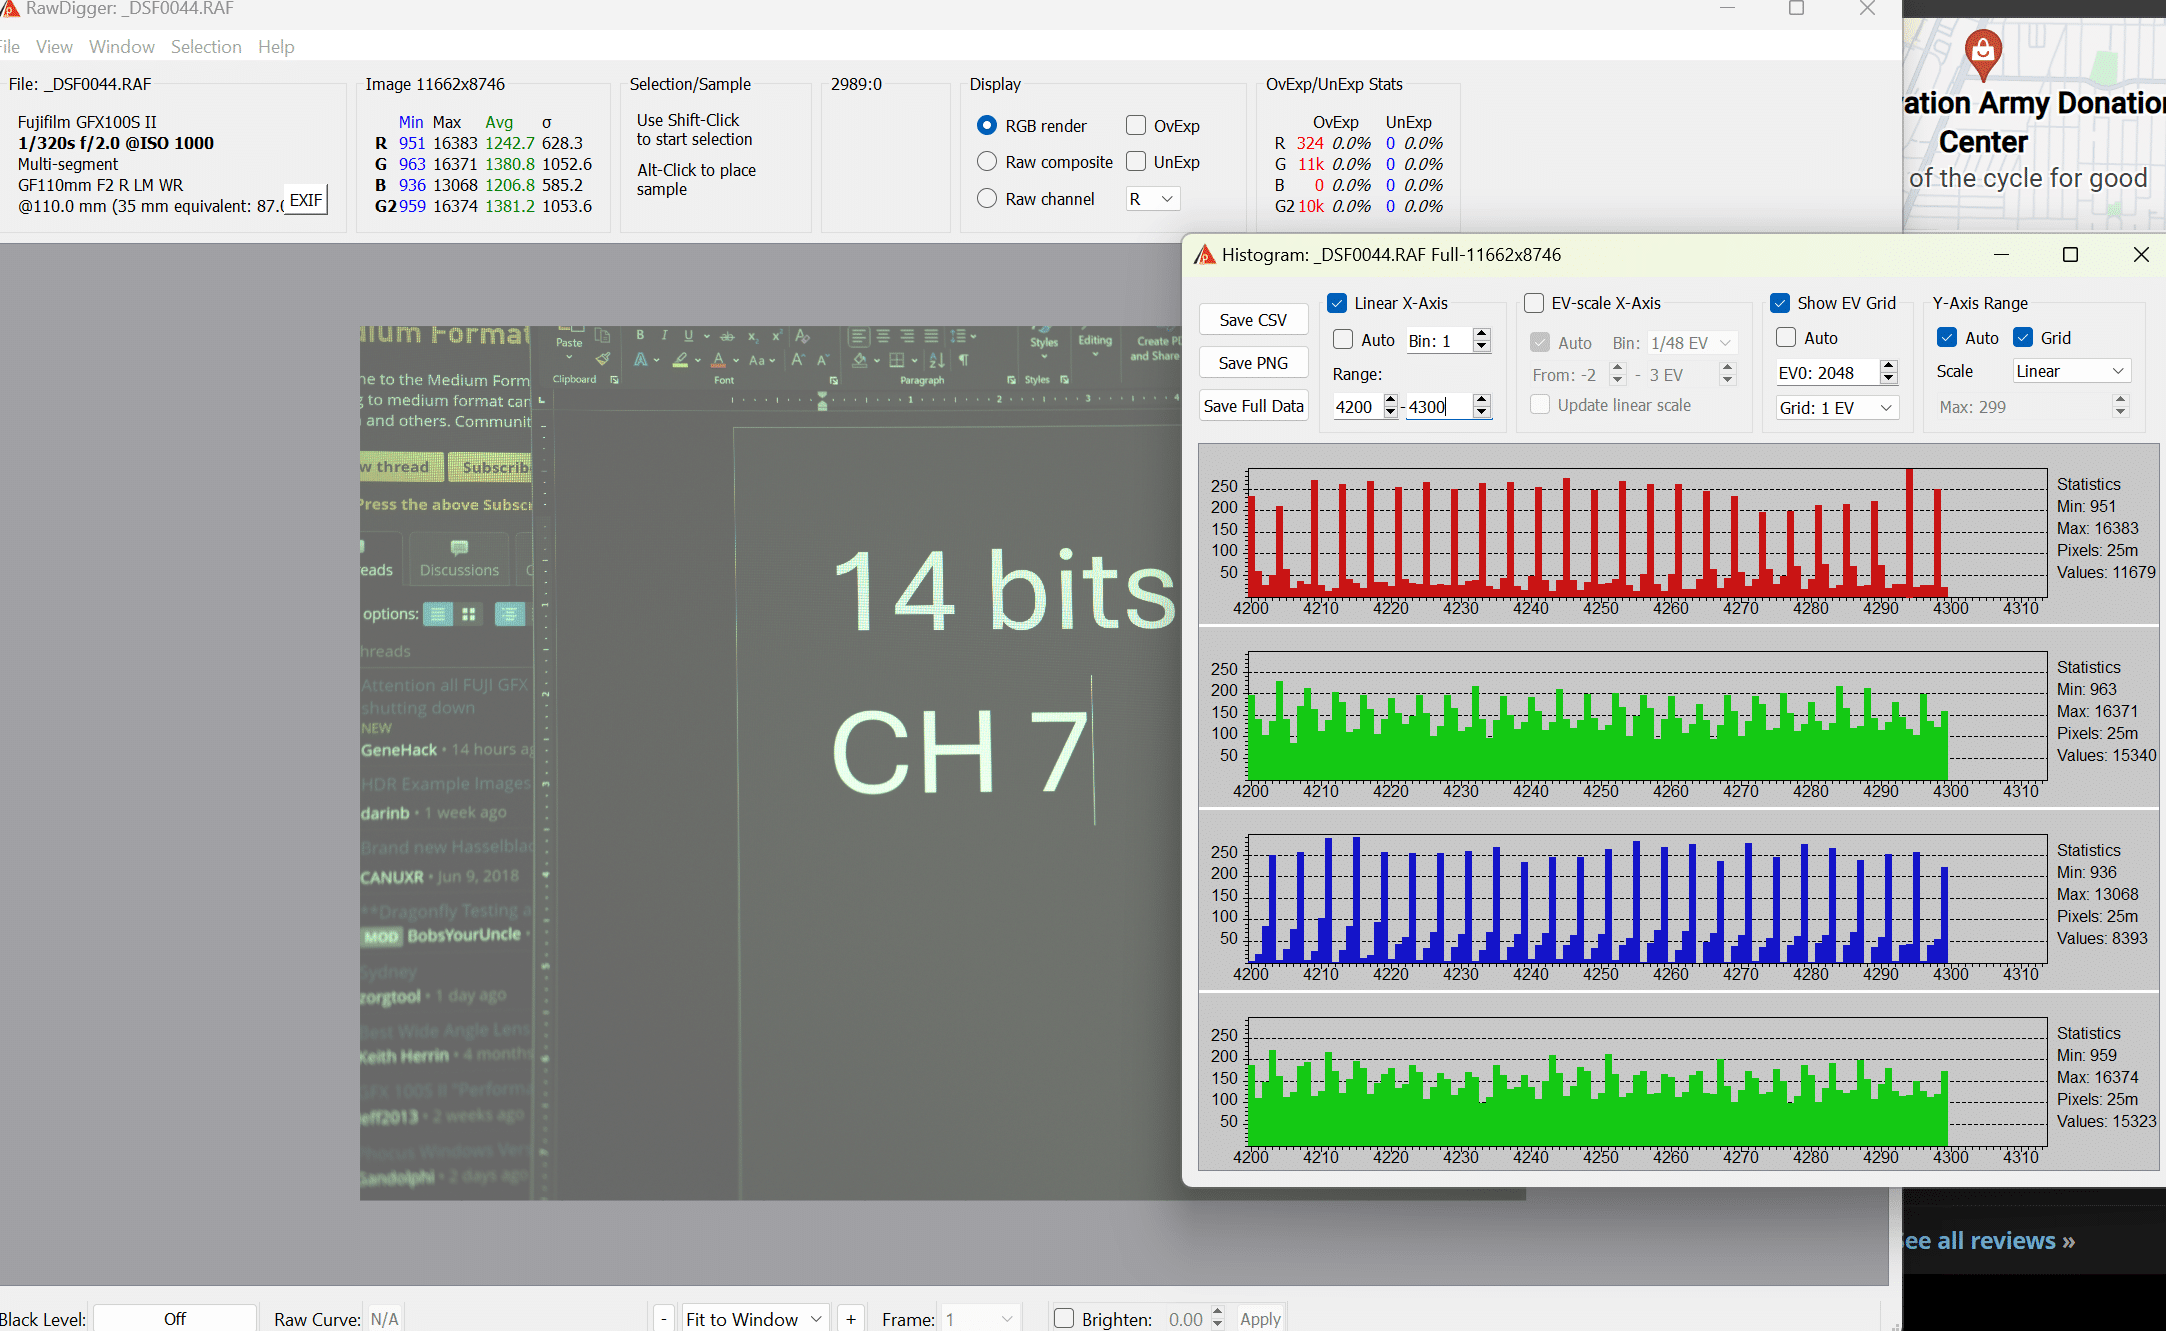The height and width of the screenshot is (1331, 2166).
Task: Click the RawDigger title bar icon
Action: [x=10, y=8]
